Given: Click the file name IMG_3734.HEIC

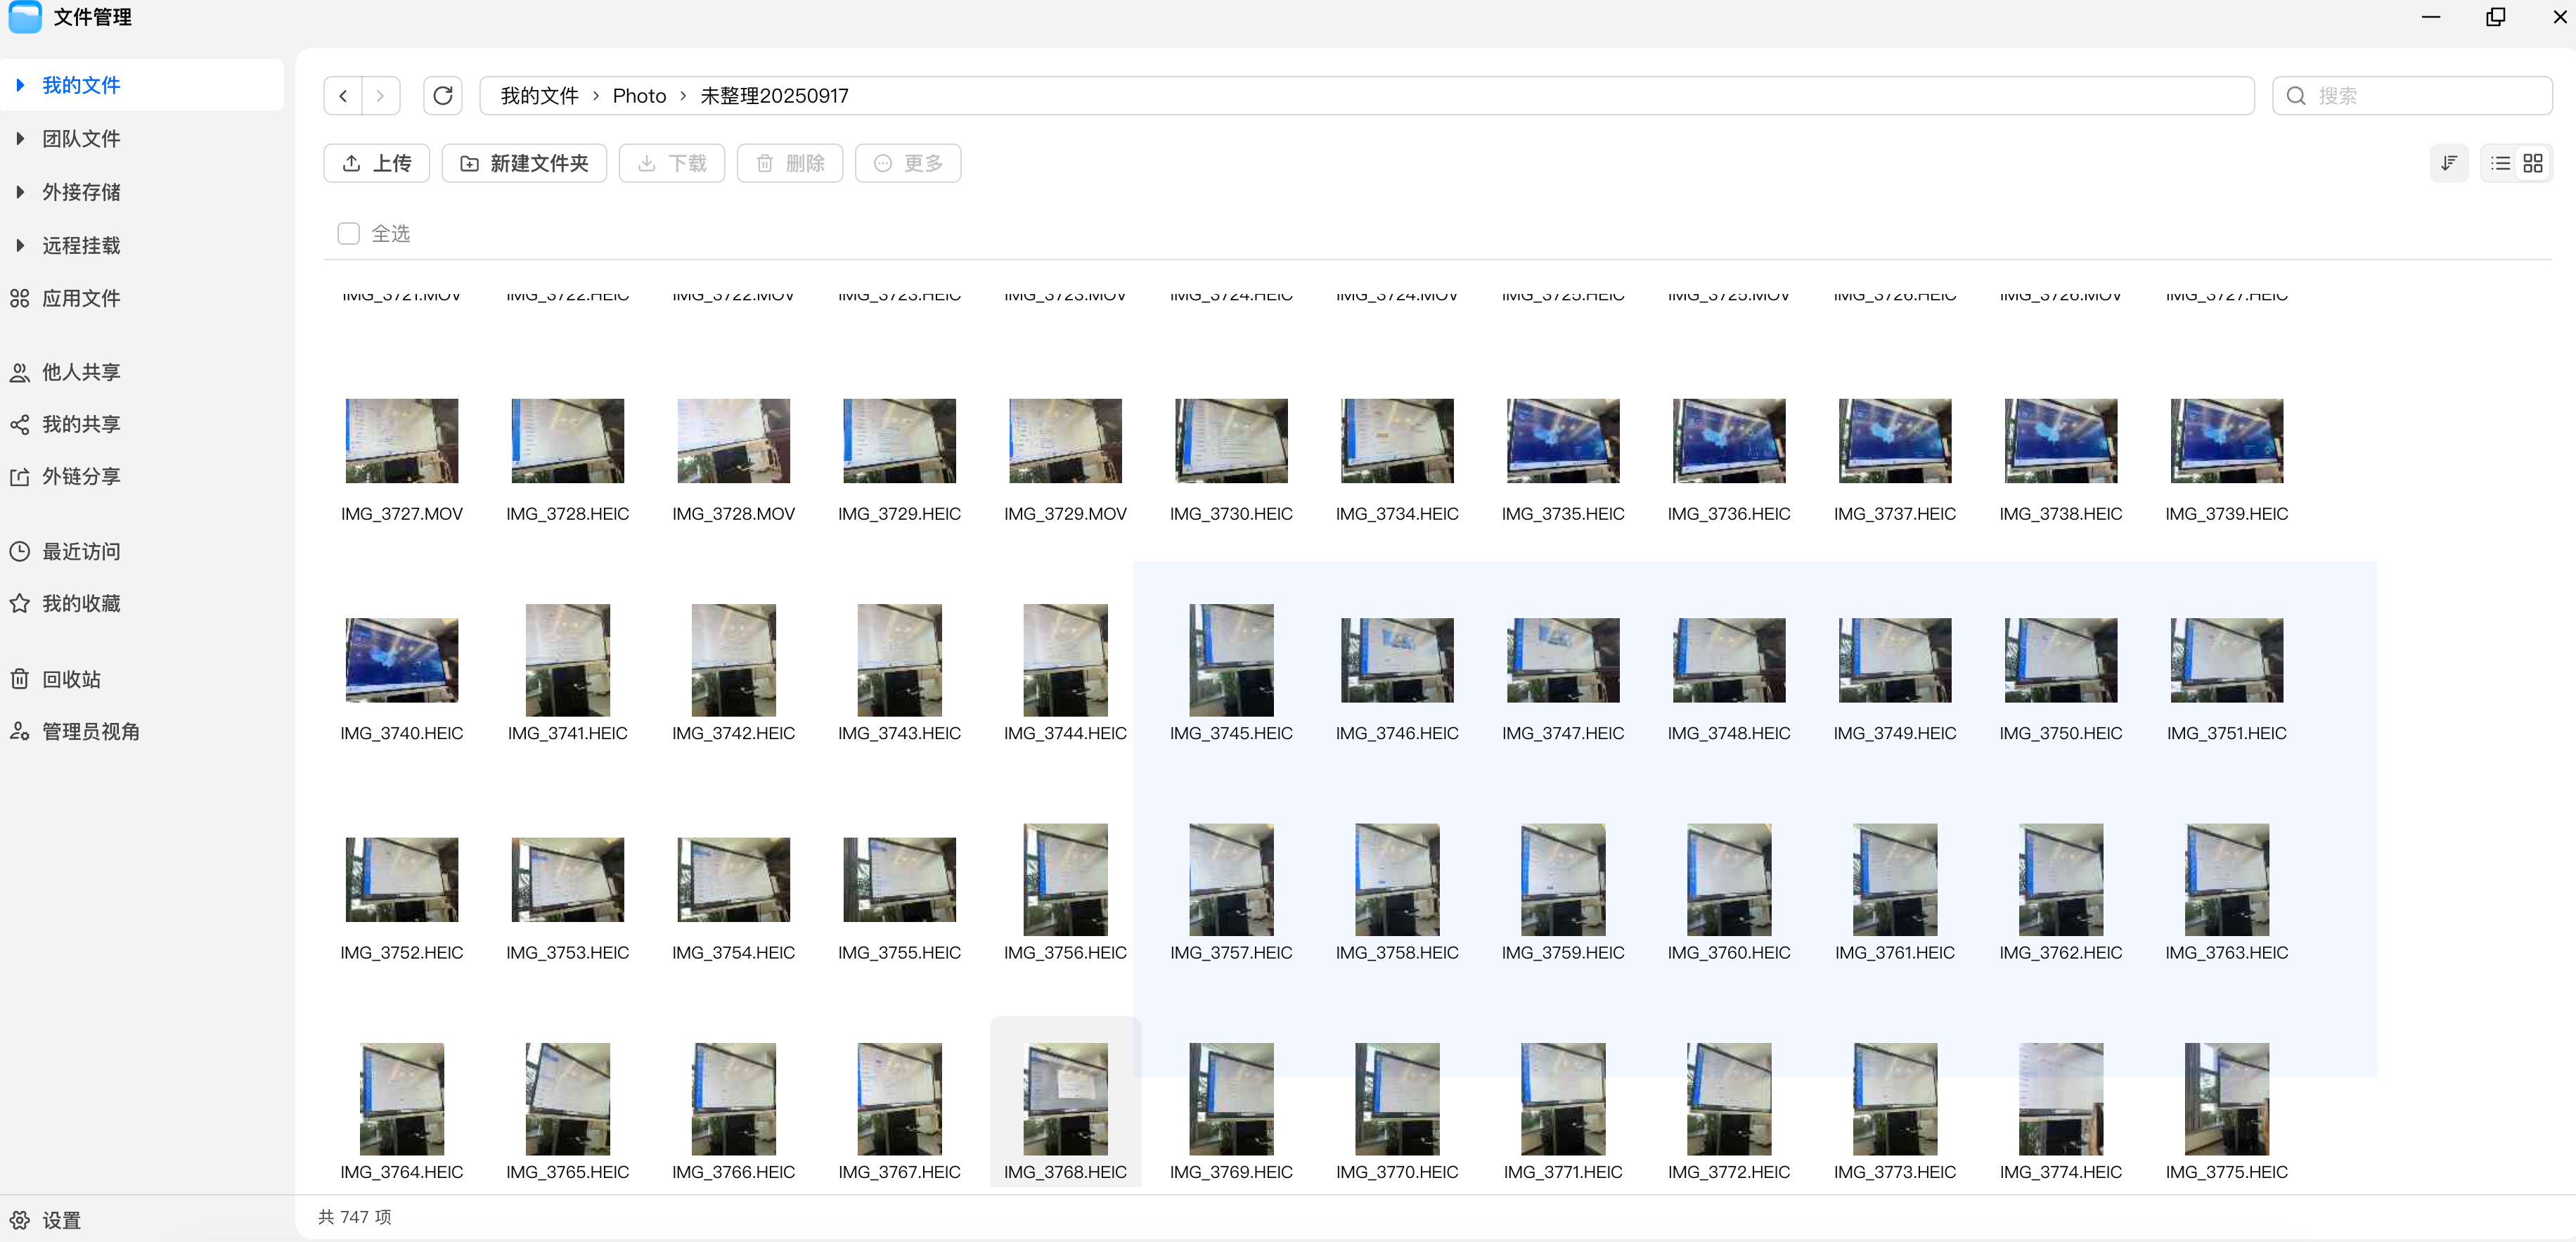Looking at the screenshot, I should click(x=1397, y=514).
